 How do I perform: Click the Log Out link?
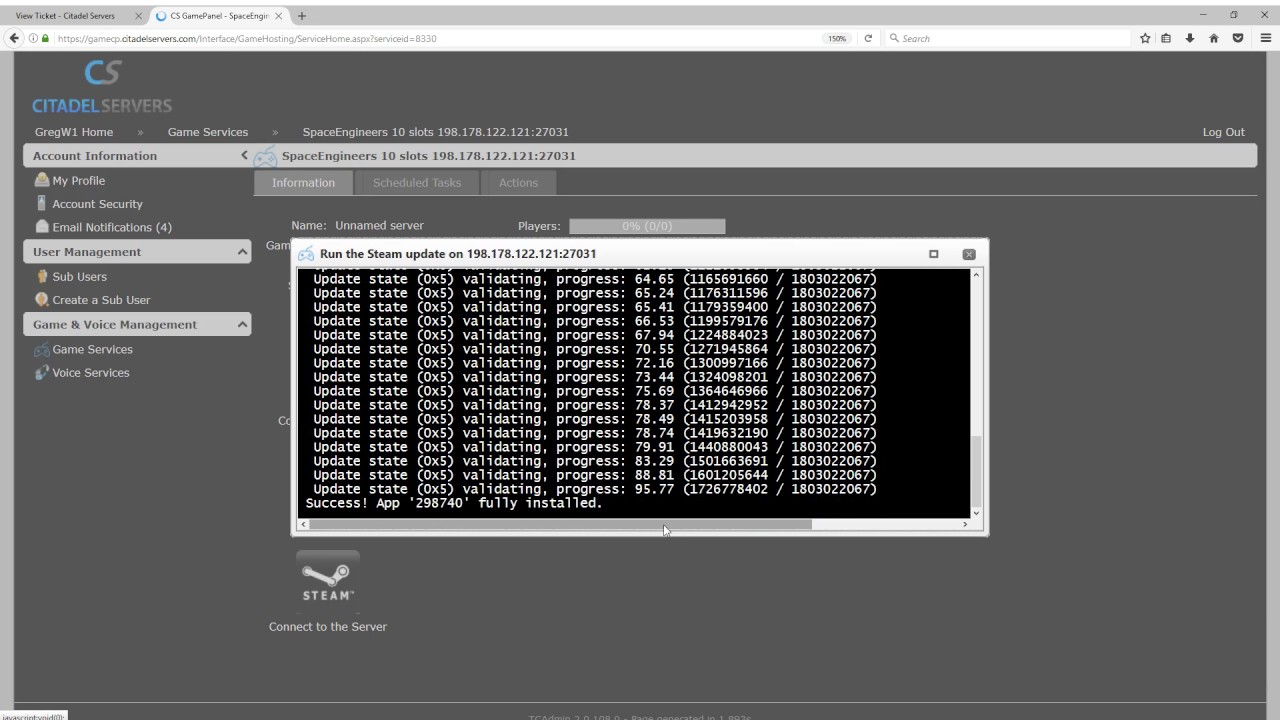point(1223,132)
